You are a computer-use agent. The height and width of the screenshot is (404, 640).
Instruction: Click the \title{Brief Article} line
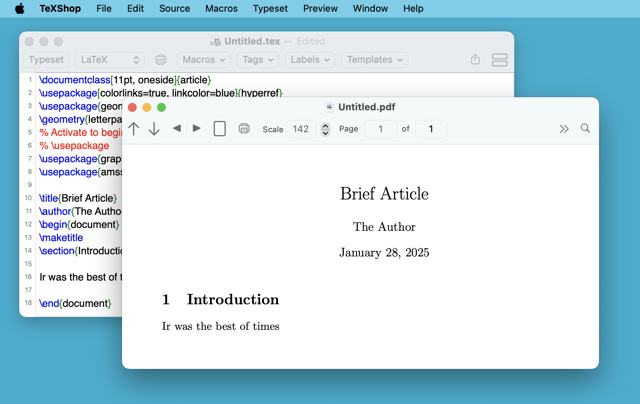pyautogui.click(x=78, y=198)
